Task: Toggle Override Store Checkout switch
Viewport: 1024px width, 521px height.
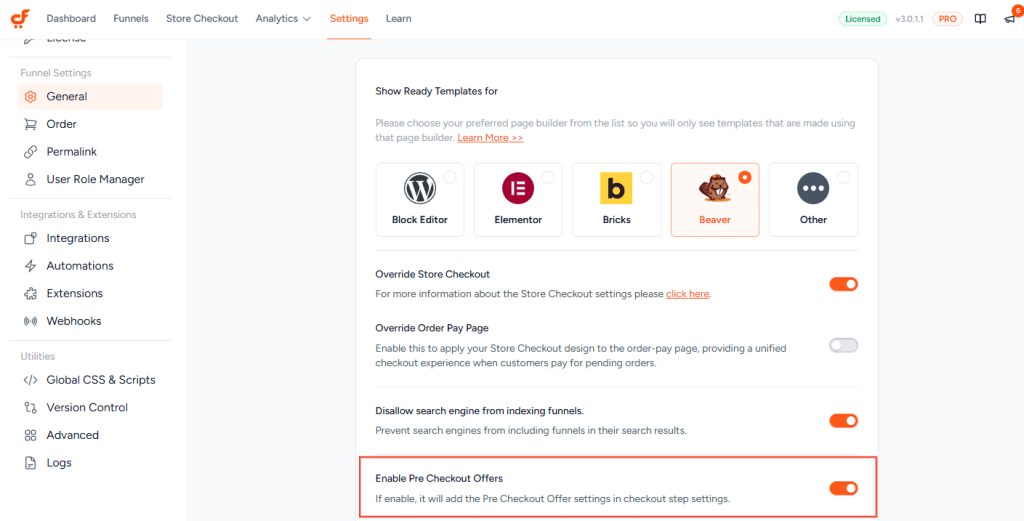Action: (x=843, y=284)
